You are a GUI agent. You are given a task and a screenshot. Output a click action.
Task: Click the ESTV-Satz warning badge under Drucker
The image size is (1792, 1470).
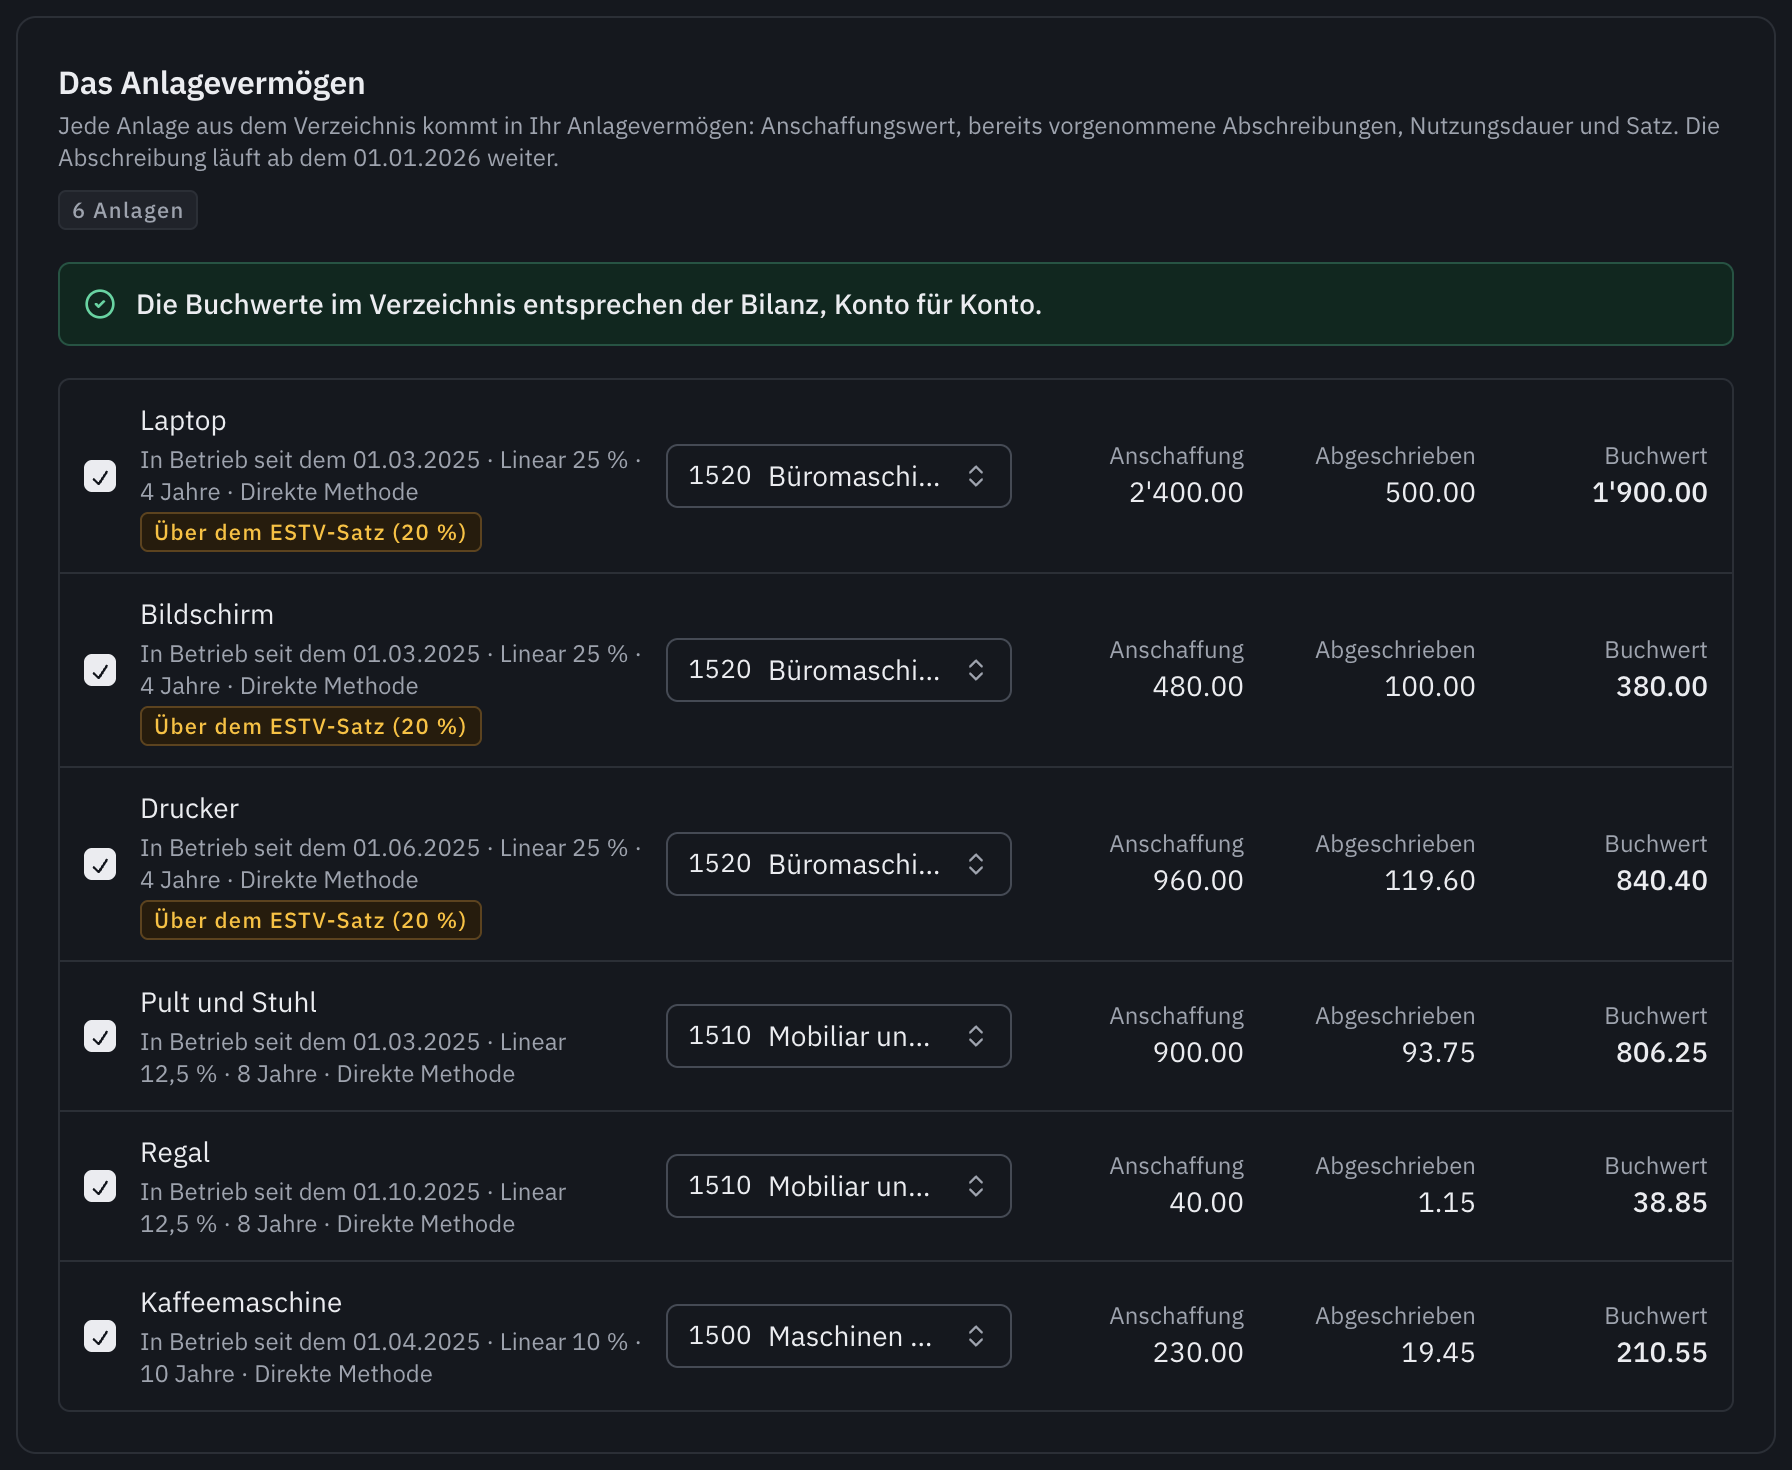pyautogui.click(x=310, y=920)
